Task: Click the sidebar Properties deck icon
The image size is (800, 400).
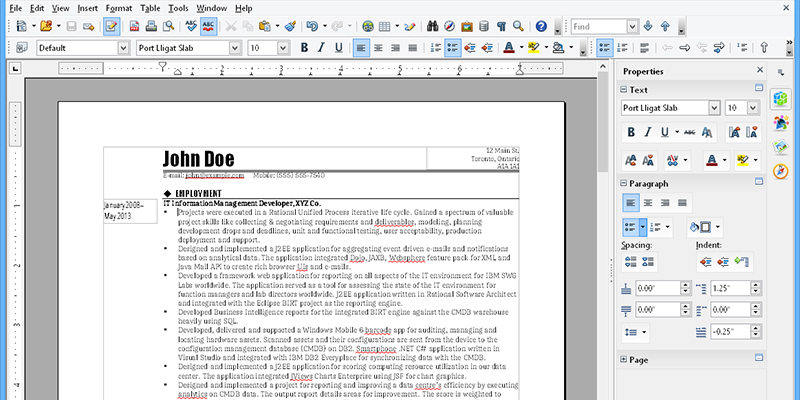Action: 781,98
